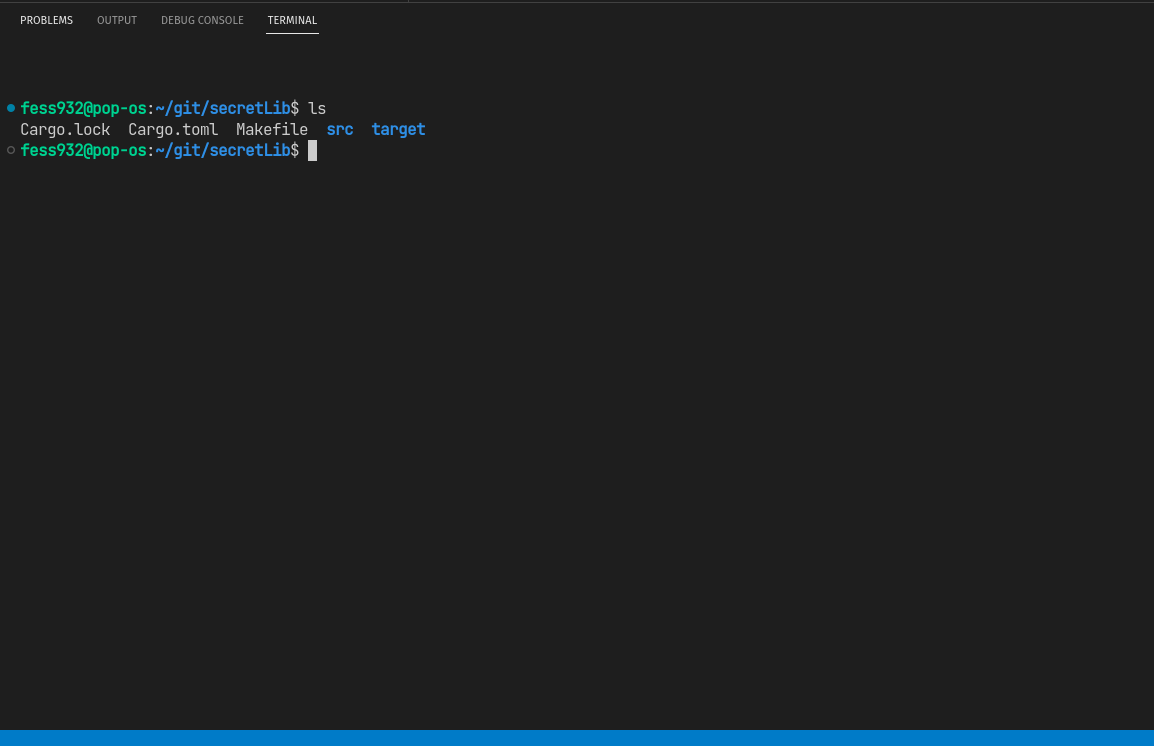This screenshot has height=746, width=1154.
Task: Click the TERMINAL tab underline indicator
Action: click(x=292, y=34)
